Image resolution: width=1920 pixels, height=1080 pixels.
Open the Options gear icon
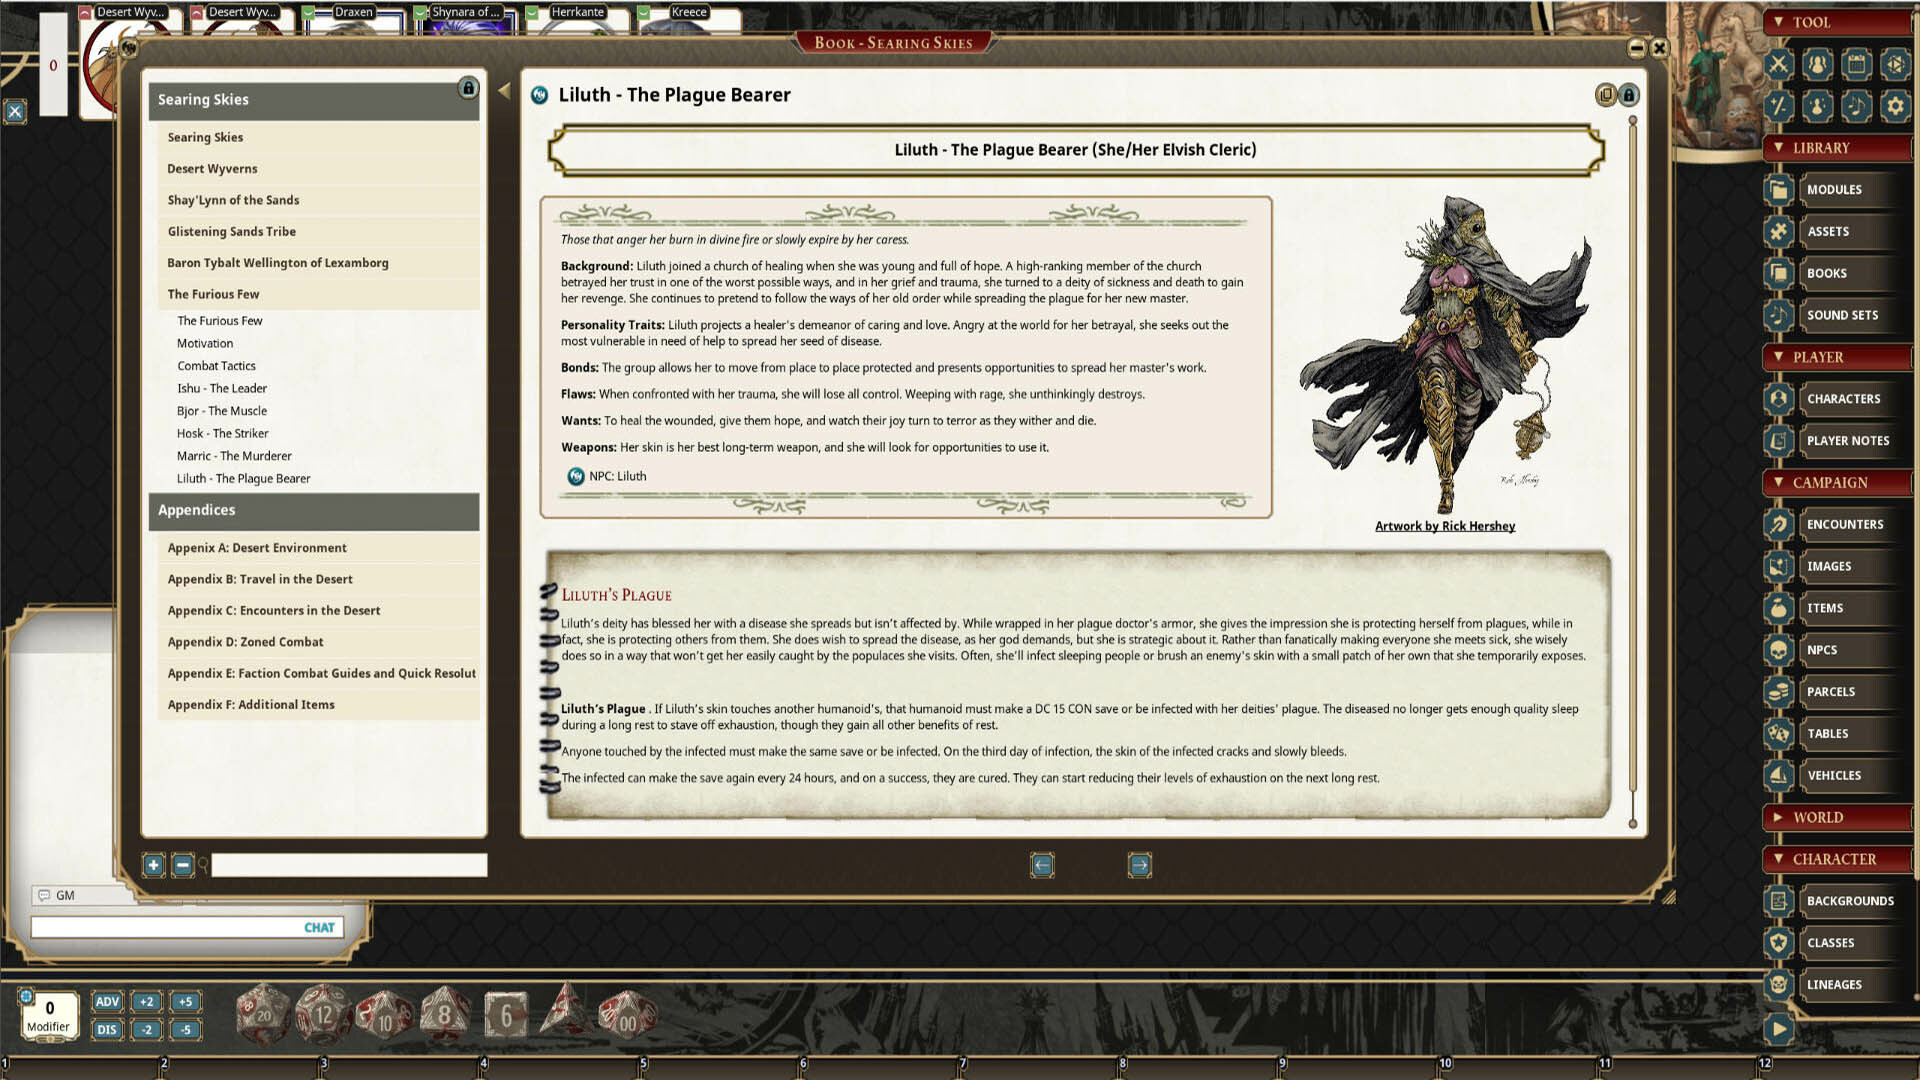(1896, 106)
